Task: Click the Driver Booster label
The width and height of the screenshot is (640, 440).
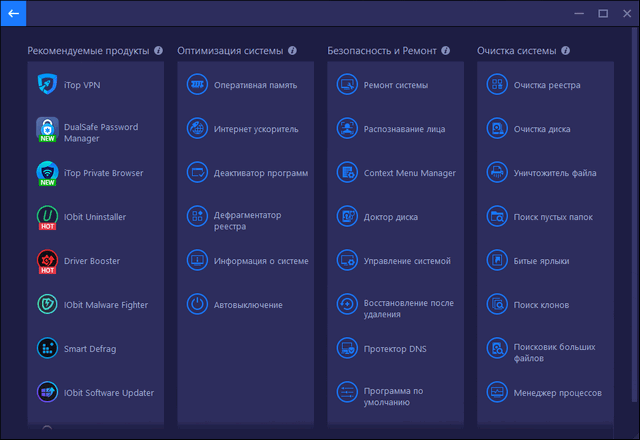Action: (92, 261)
